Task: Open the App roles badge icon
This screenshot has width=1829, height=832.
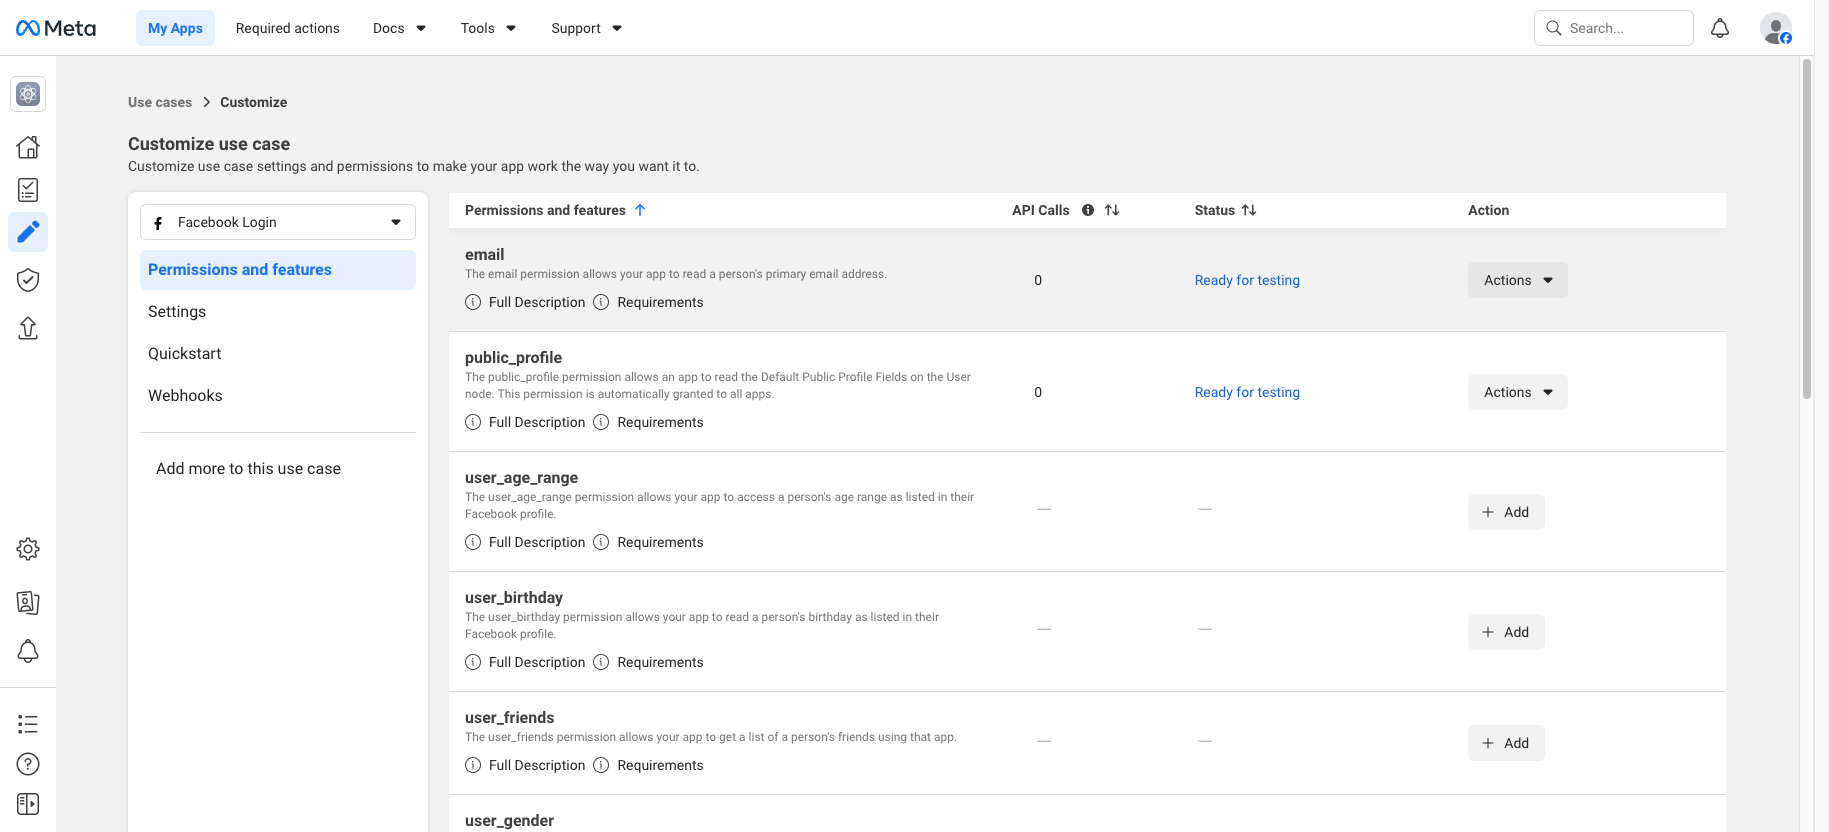Action: tap(28, 603)
